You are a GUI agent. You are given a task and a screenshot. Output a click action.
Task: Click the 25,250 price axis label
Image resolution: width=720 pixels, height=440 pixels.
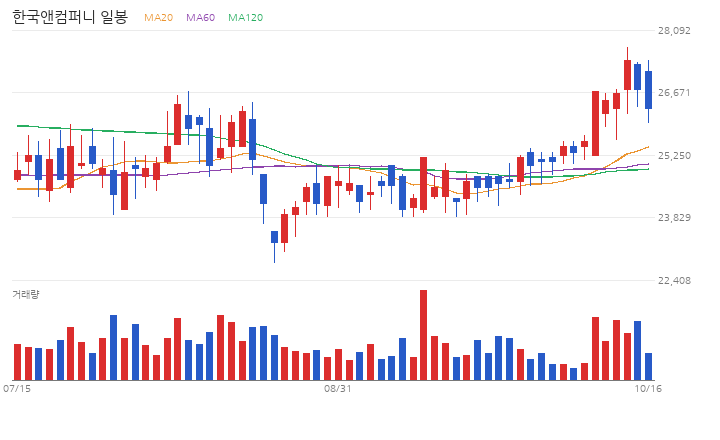pos(674,156)
